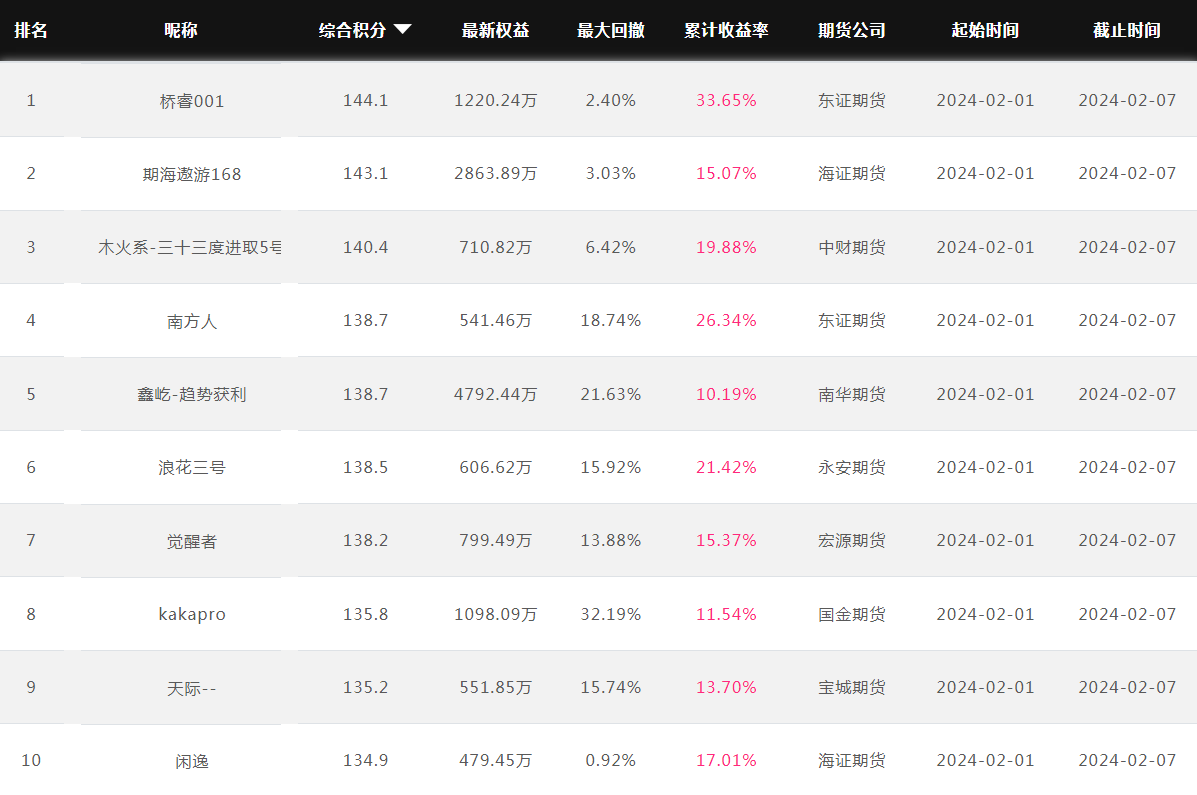Select the nickname 闲逸
Screen dimensions: 1197x795
(x=192, y=761)
